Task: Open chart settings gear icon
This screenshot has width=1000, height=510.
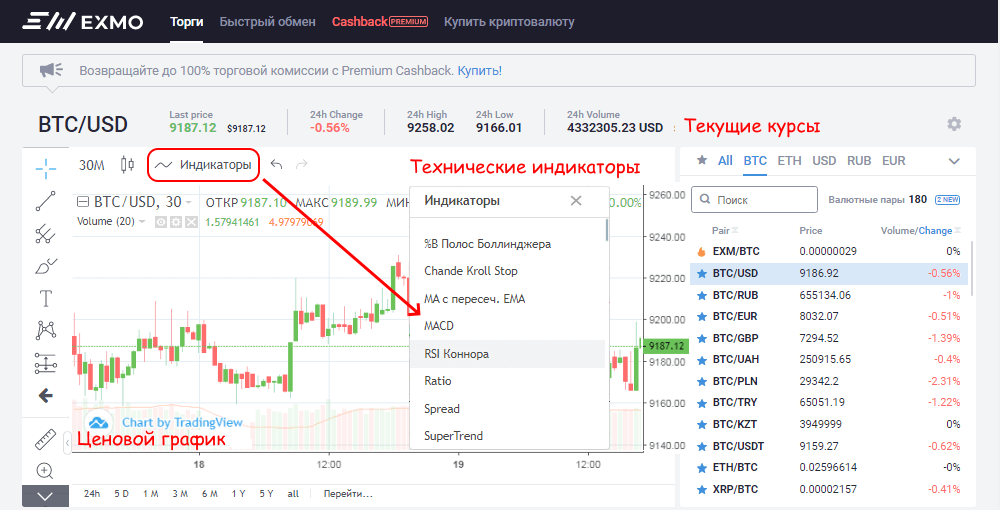Action: [954, 124]
